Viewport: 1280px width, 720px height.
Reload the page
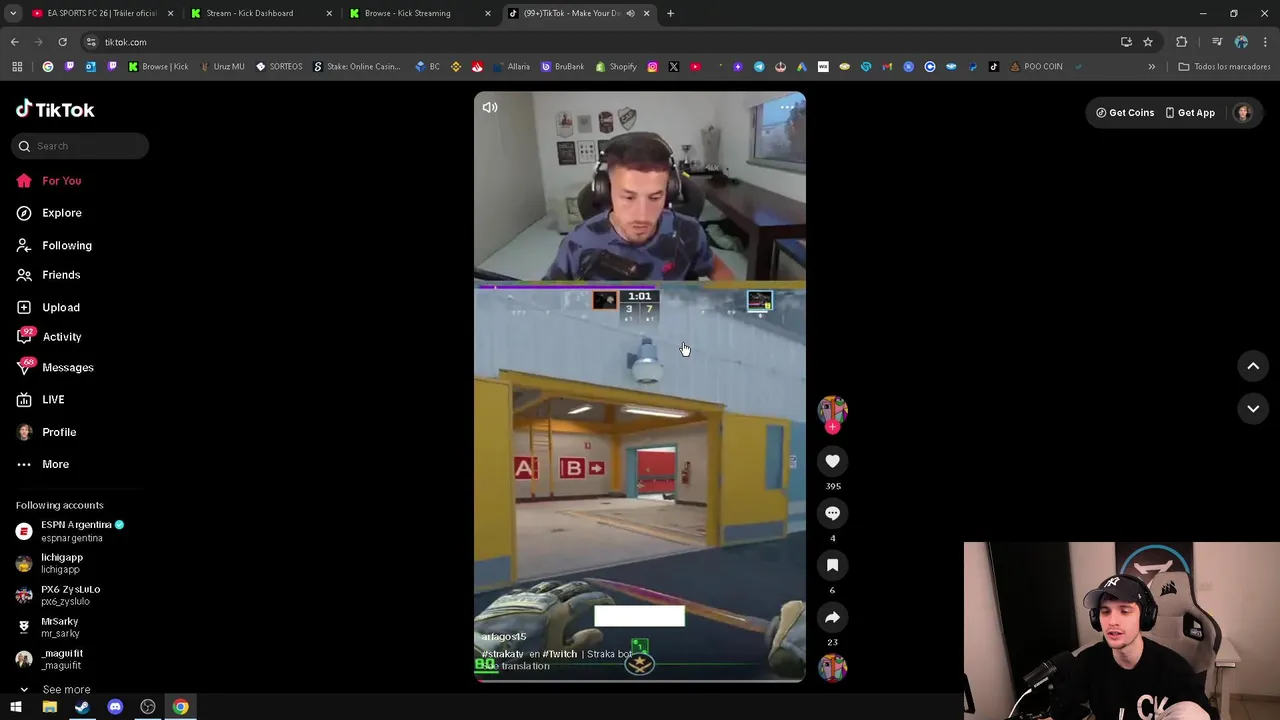point(62,42)
